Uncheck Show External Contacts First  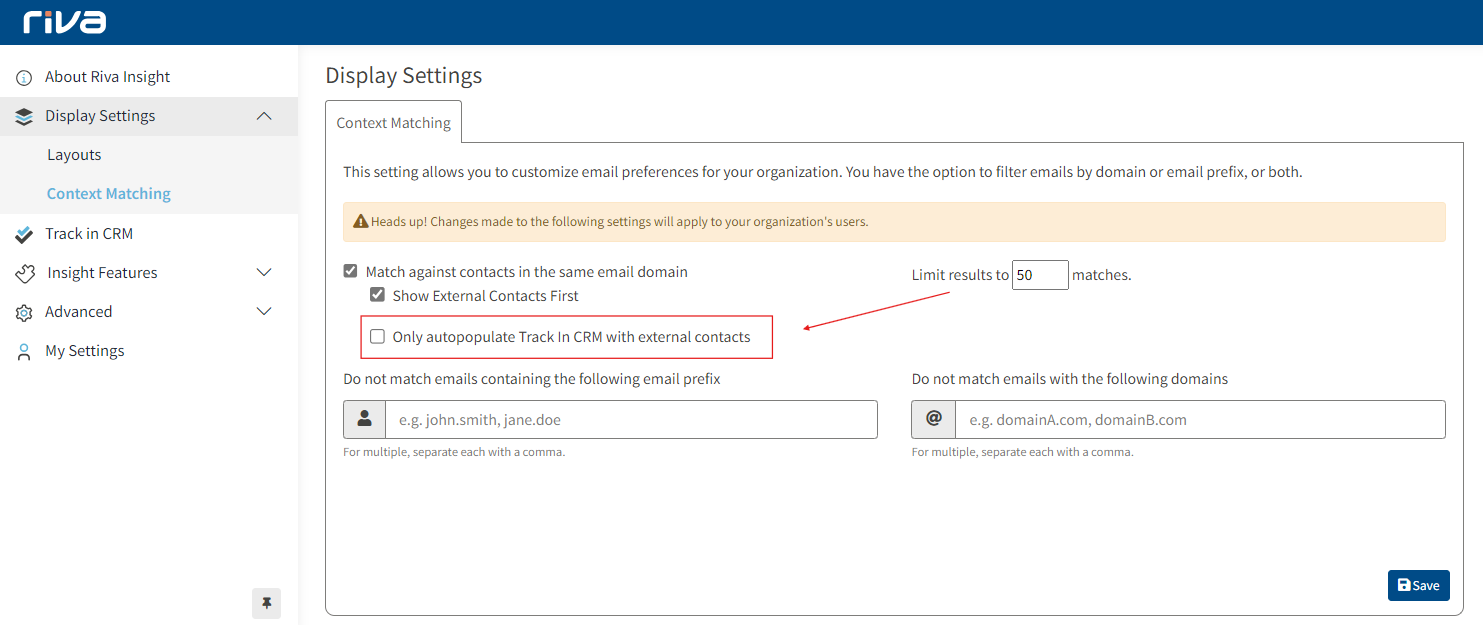(x=377, y=295)
